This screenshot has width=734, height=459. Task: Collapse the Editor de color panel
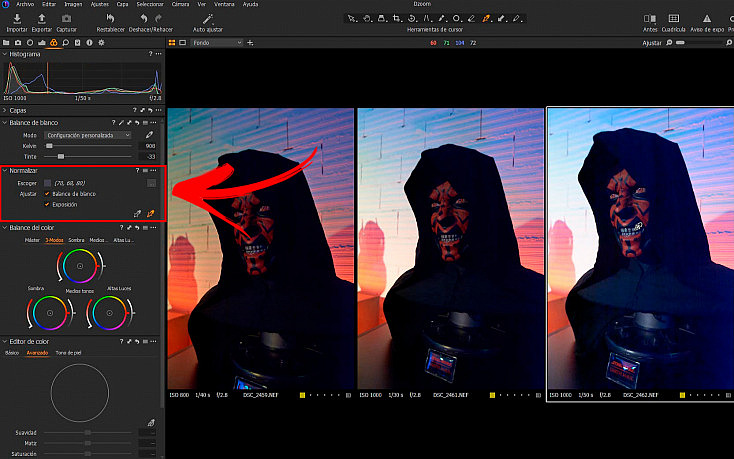click(x=5, y=342)
